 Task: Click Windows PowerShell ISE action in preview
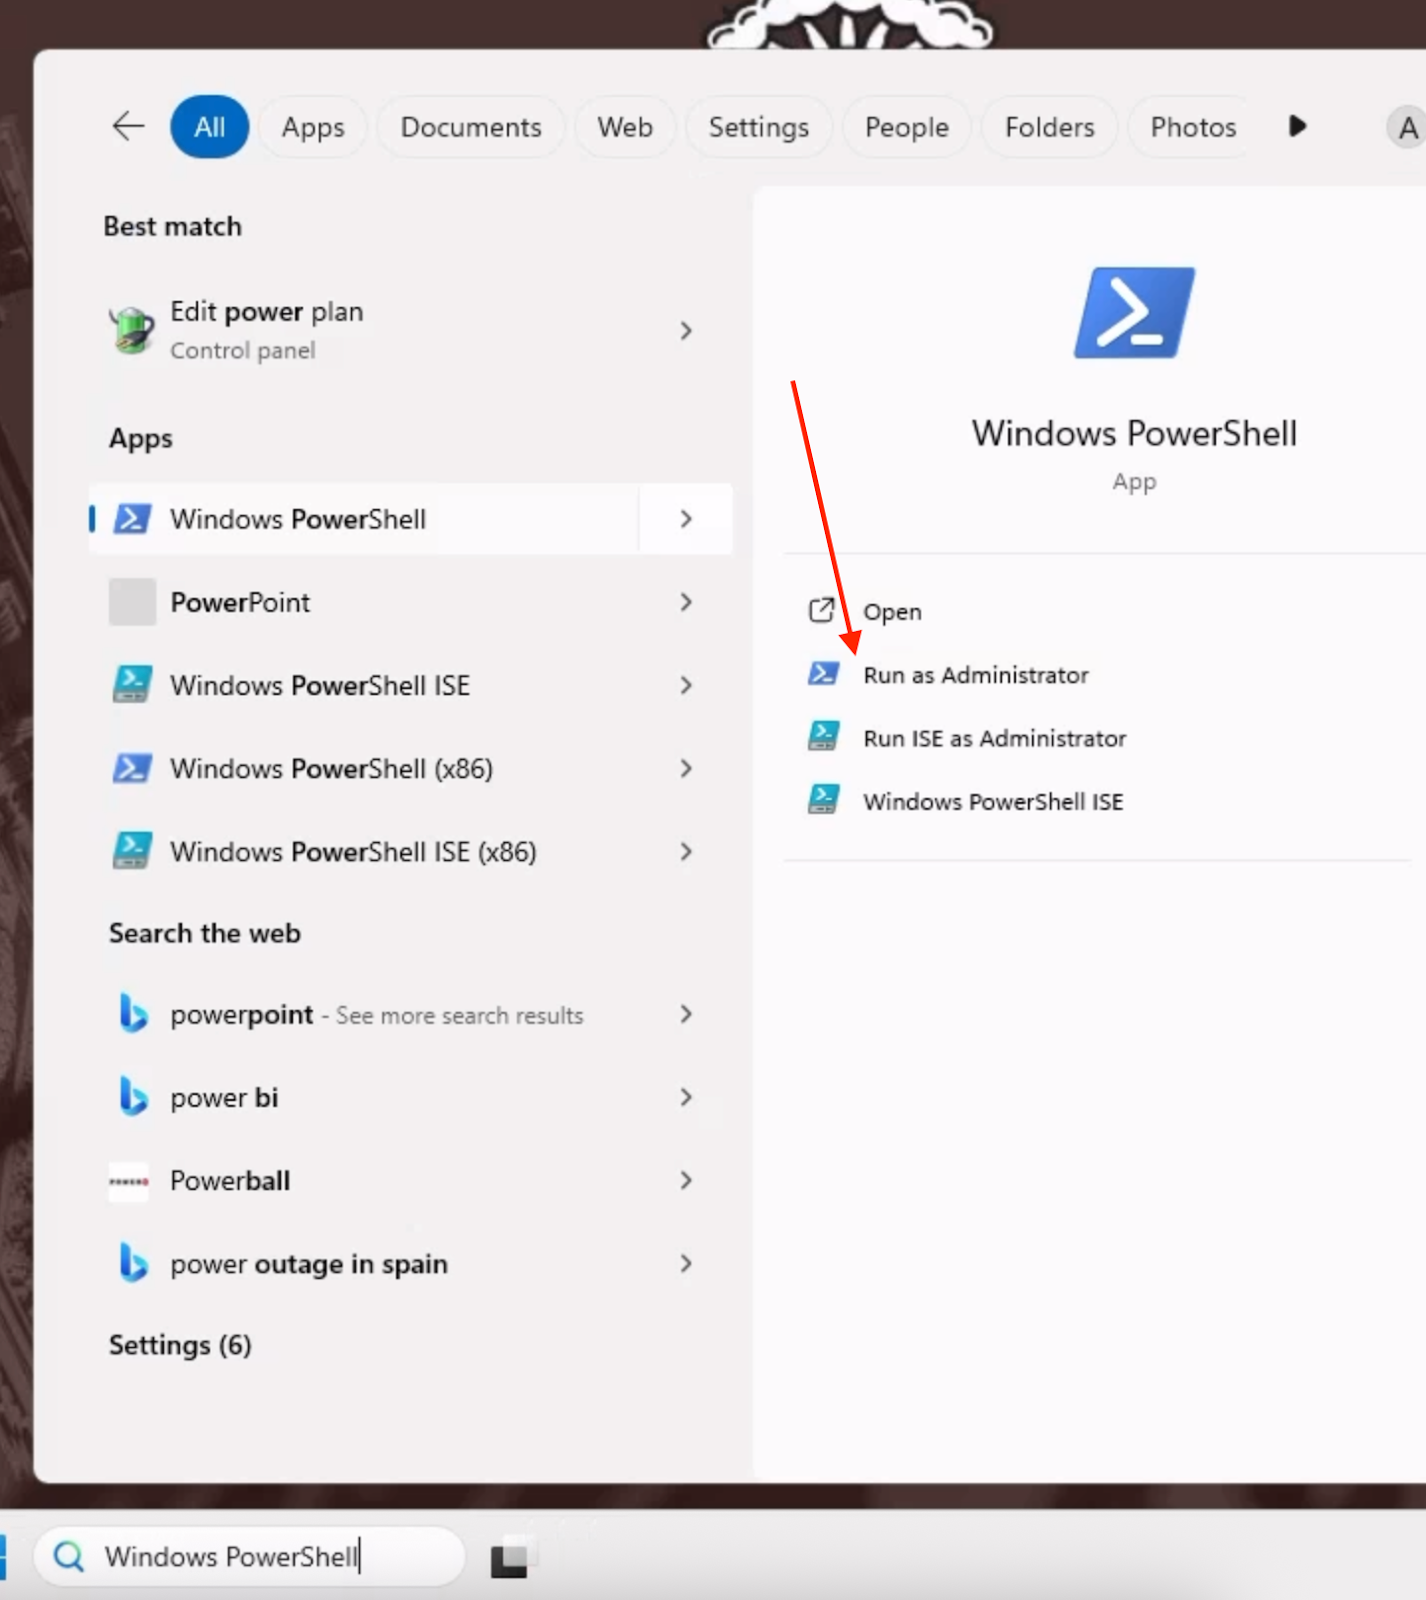coord(993,801)
